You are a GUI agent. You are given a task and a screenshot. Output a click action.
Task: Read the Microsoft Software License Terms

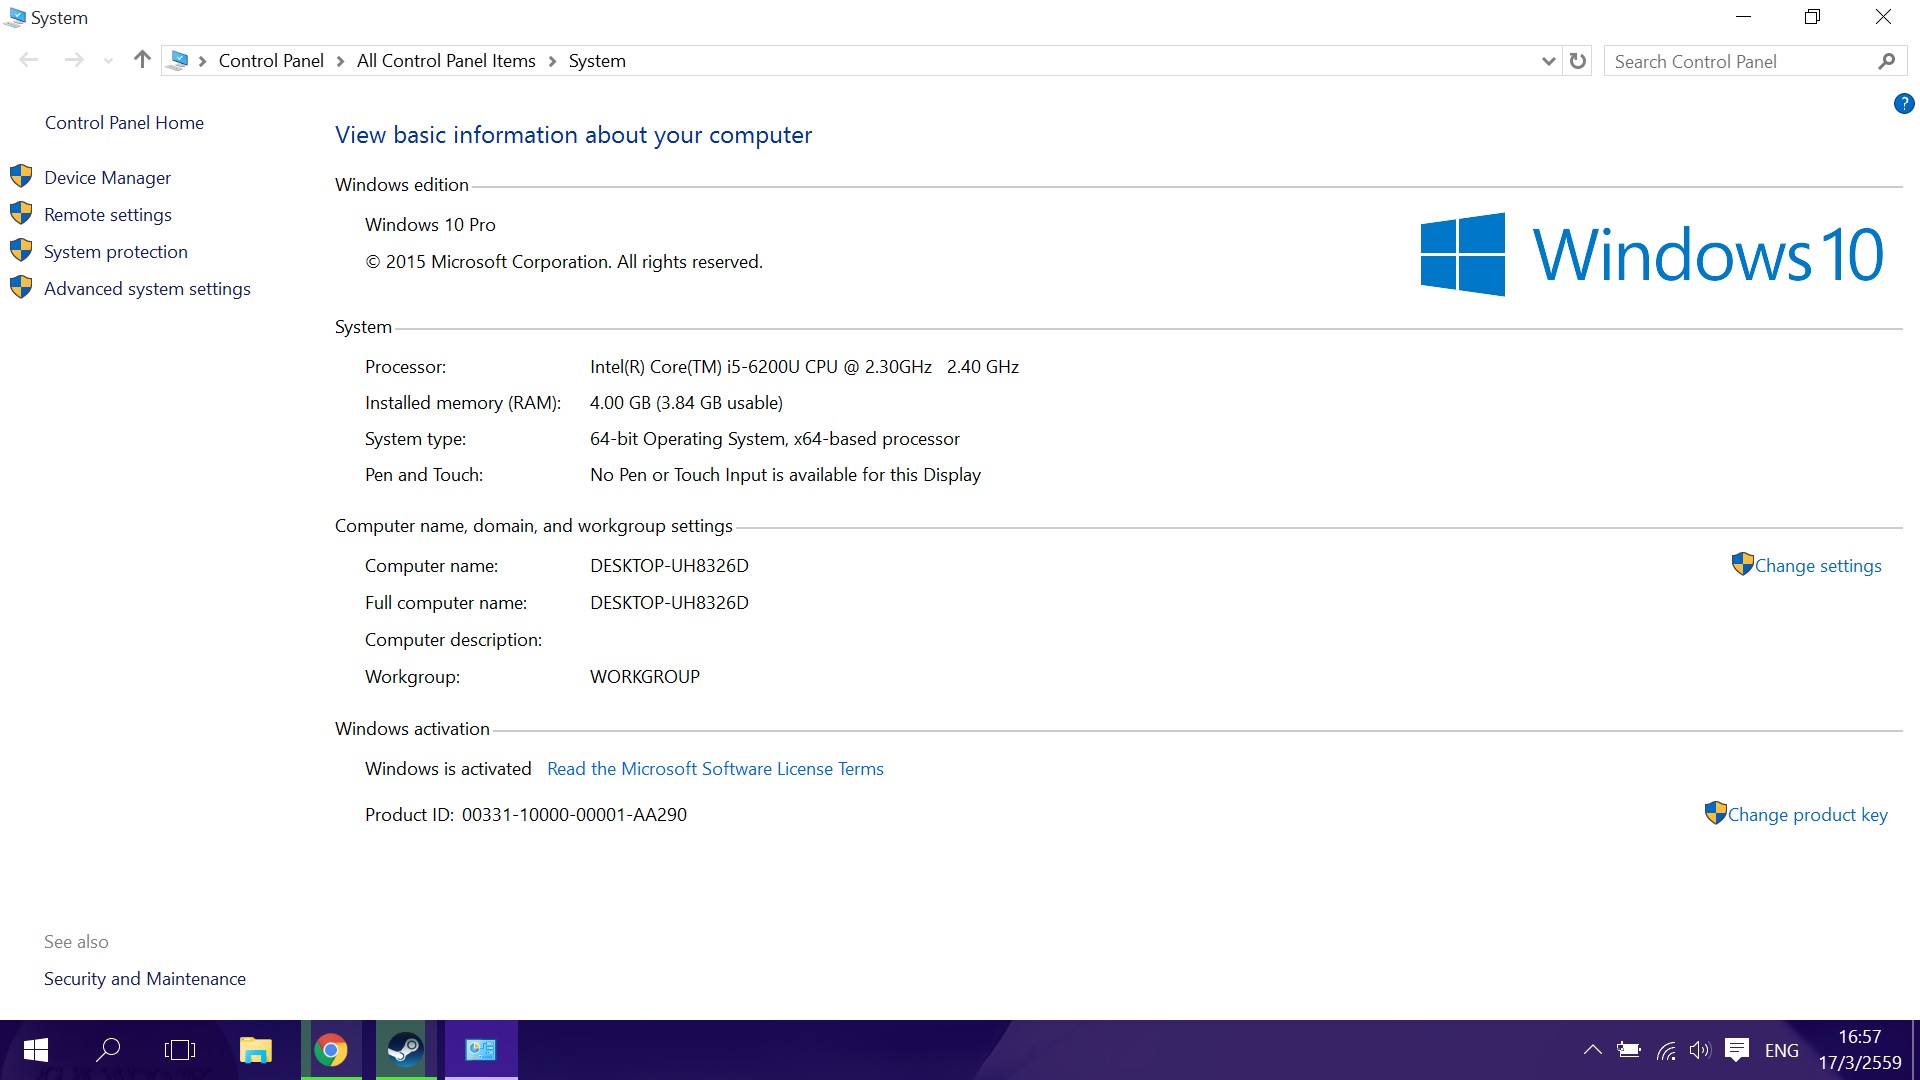click(715, 769)
